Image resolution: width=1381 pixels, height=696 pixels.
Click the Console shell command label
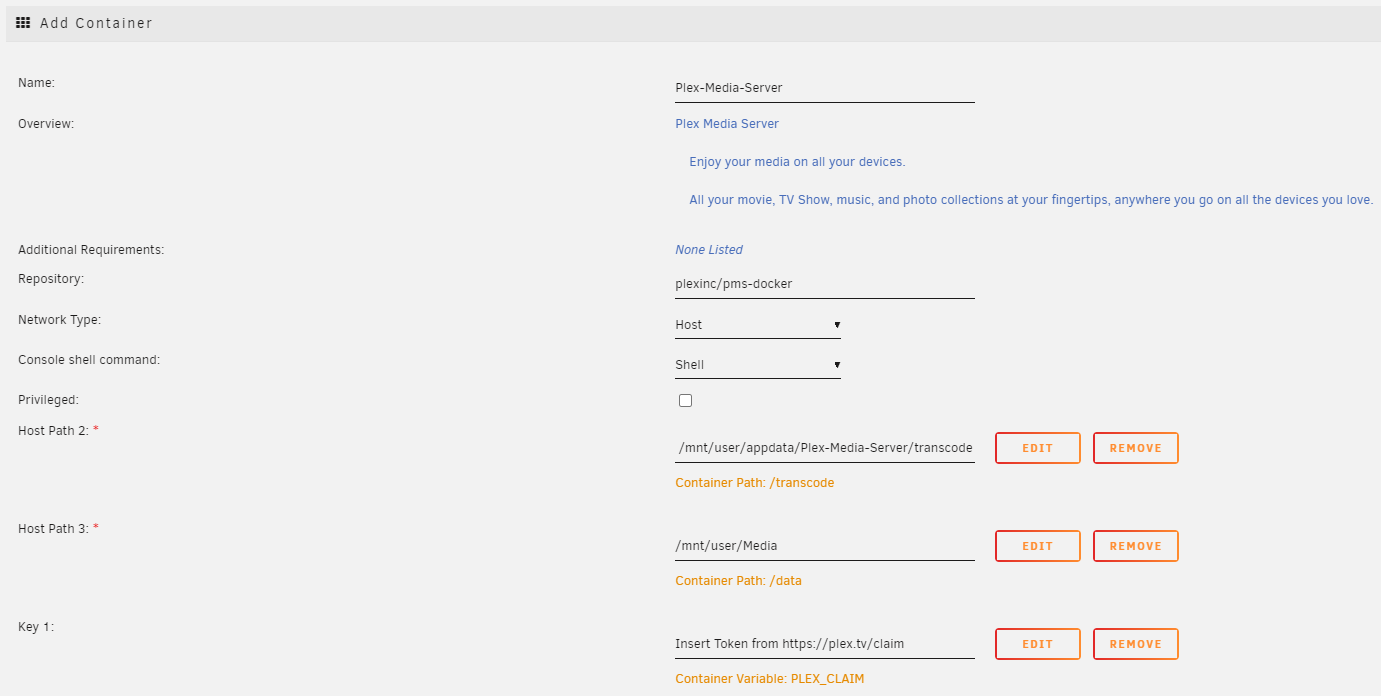tap(89, 359)
